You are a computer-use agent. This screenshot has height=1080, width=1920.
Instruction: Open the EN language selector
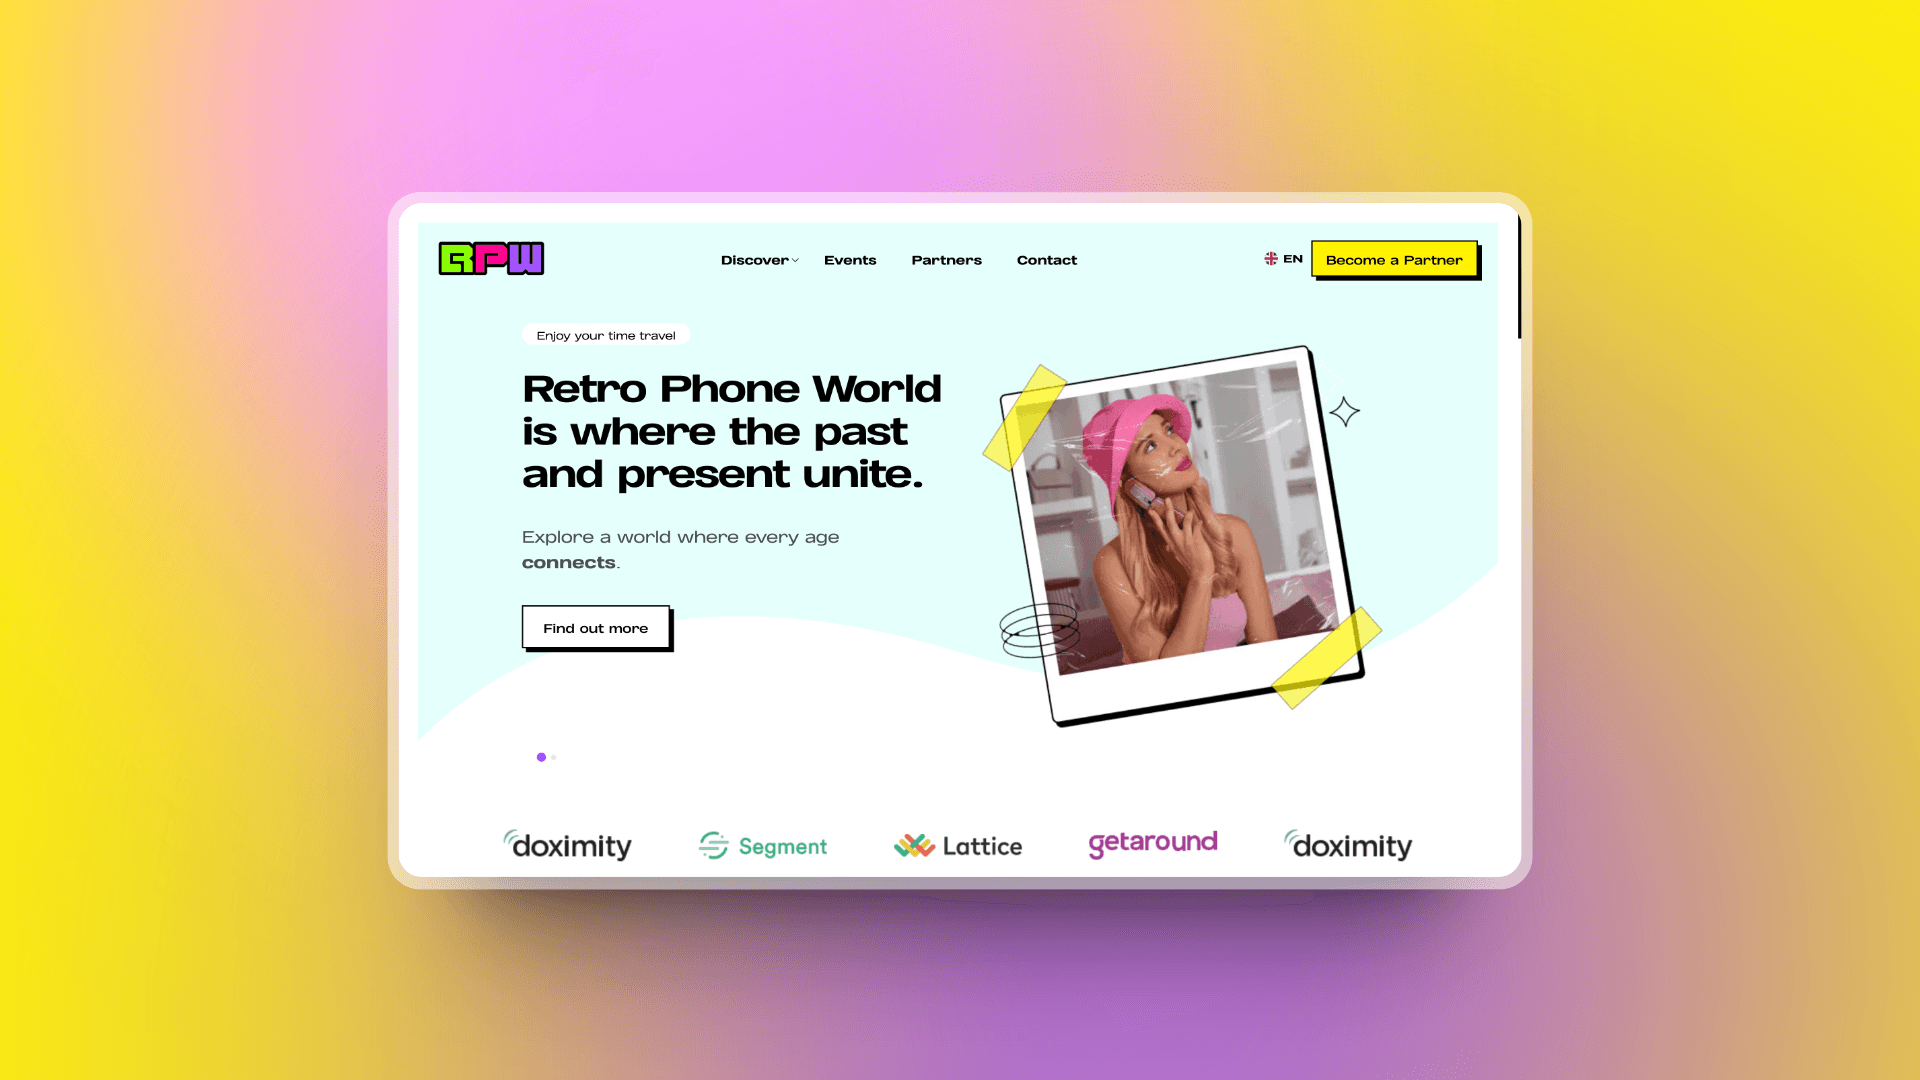pyautogui.click(x=1284, y=258)
